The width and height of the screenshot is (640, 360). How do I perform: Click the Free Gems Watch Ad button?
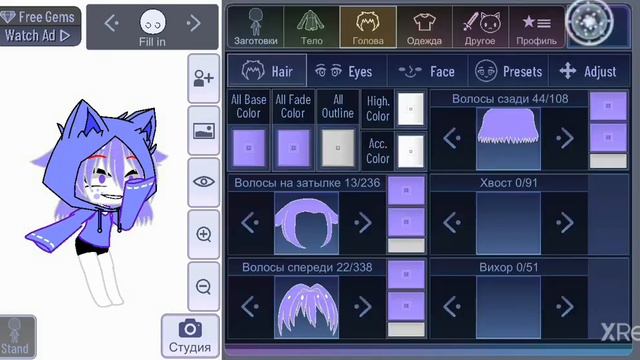point(40,26)
